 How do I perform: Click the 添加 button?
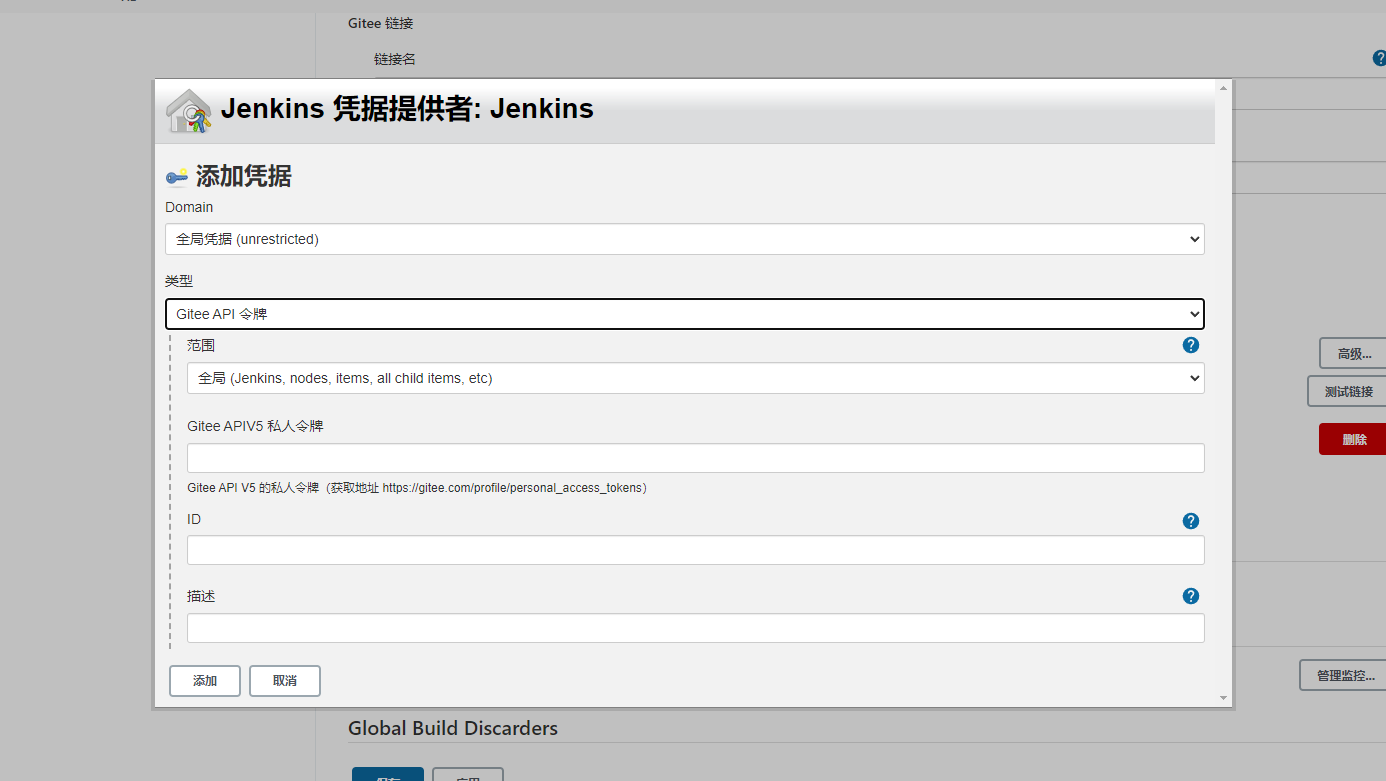[x=205, y=681]
